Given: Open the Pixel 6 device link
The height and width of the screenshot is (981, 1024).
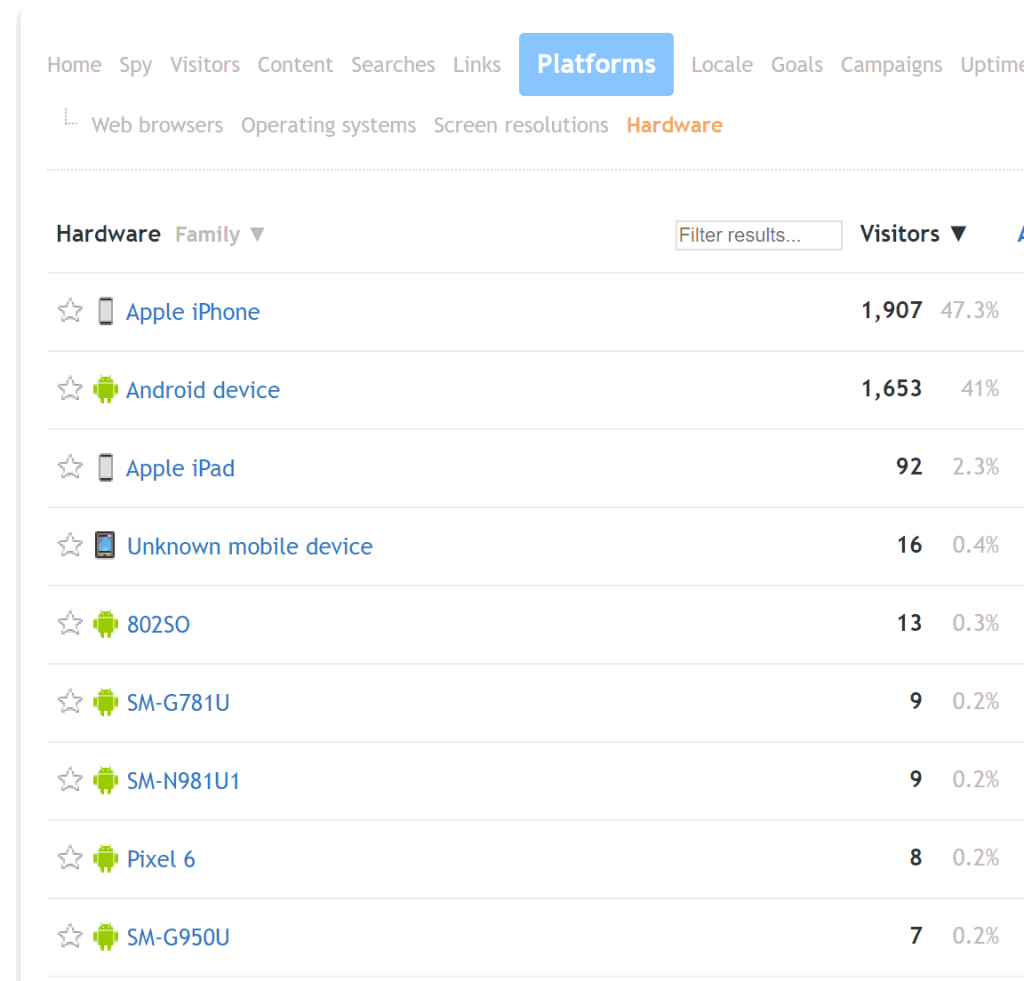Looking at the screenshot, I should (161, 858).
